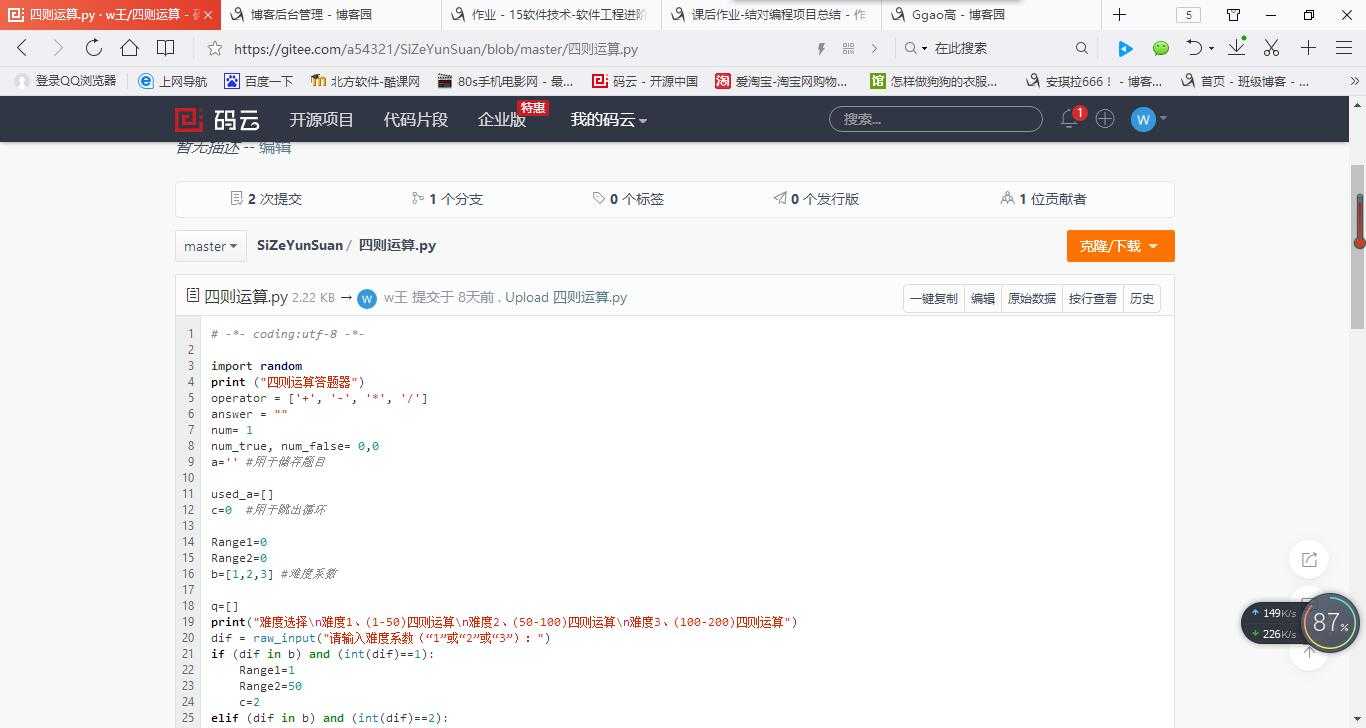The width and height of the screenshot is (1366, 728).
Task: Click the 原始数据 button
Action: click(1031, 298)
